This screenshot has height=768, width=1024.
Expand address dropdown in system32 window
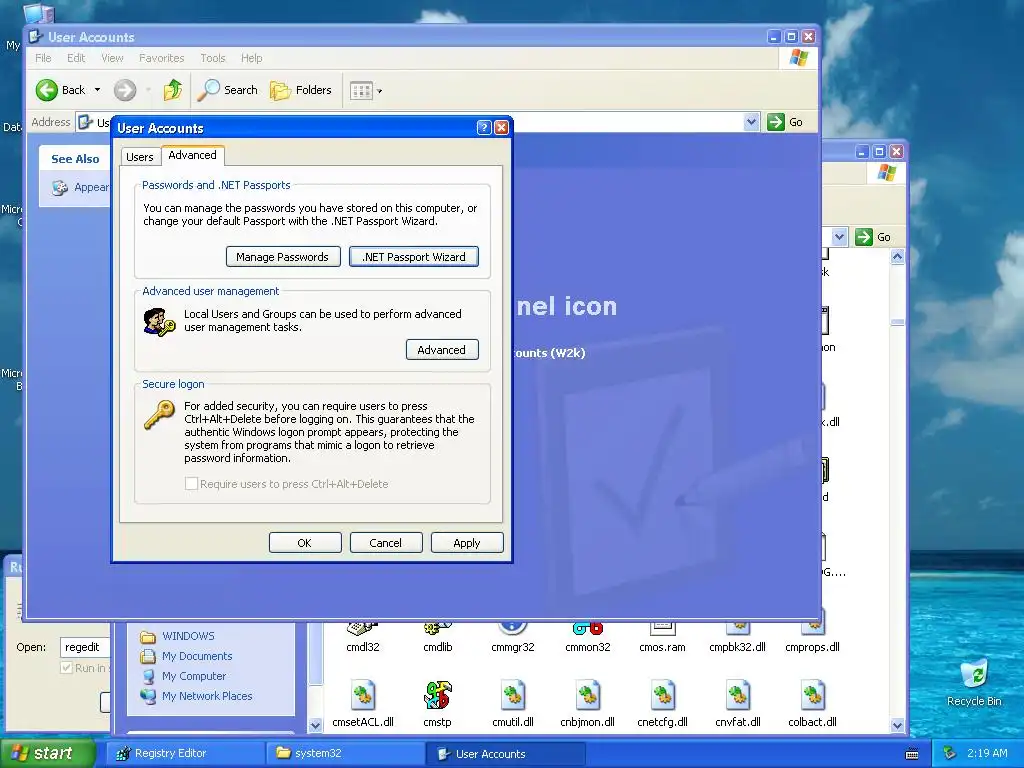[x=839, y=236]
